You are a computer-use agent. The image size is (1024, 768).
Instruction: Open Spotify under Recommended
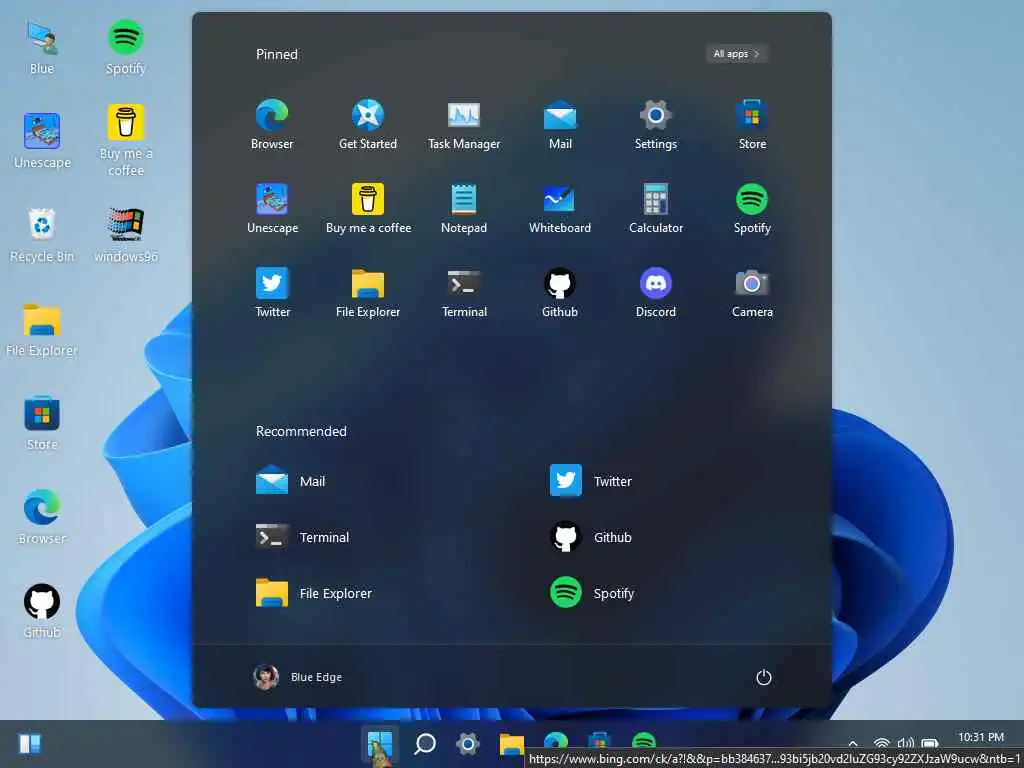592,593
